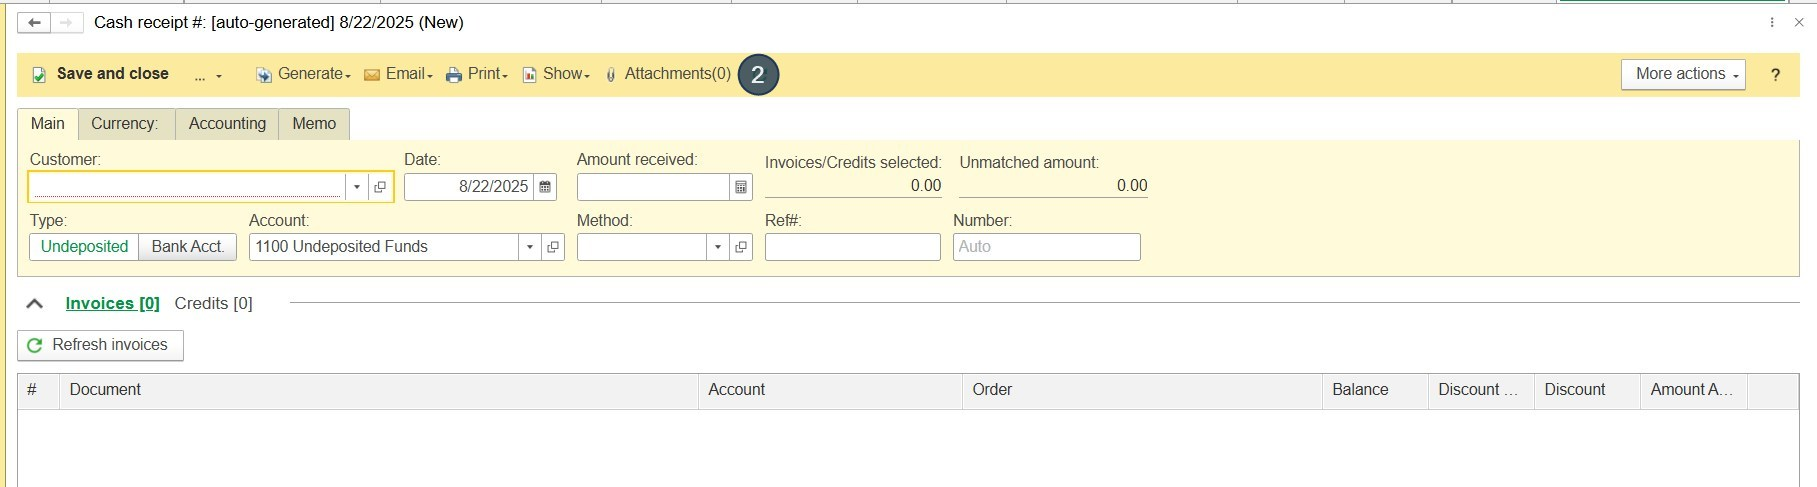Switch to the Accounting tab
Image resolution: width=1817 pixels, height=487 pixels.
[x=227, y=124]
